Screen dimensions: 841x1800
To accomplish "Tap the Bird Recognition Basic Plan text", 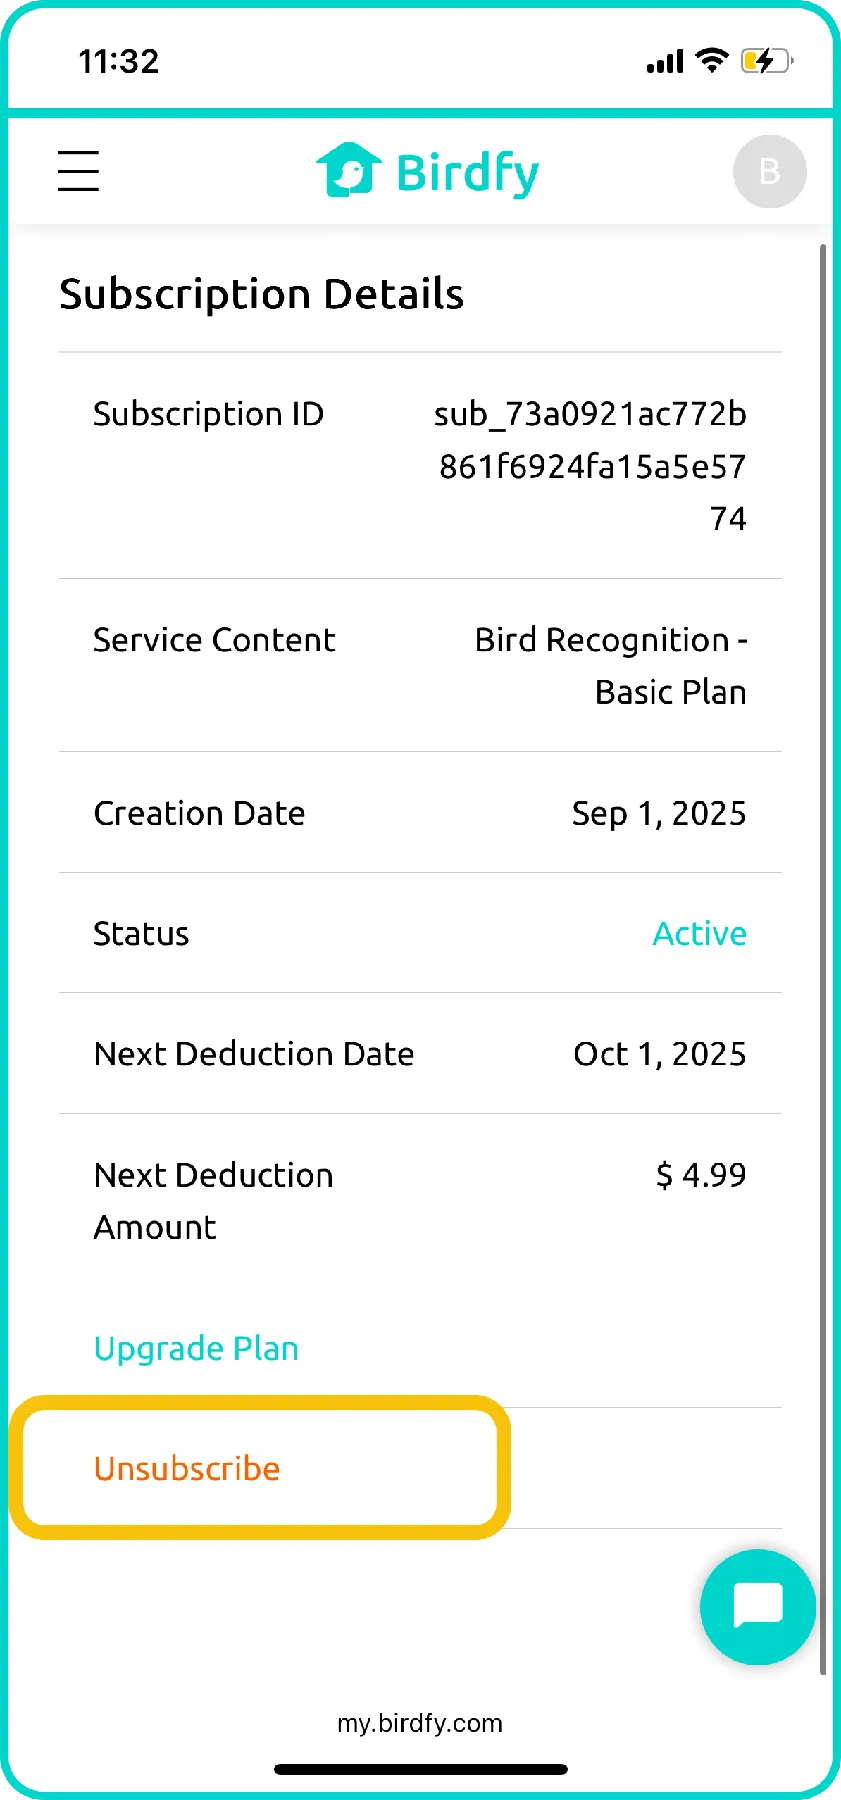I will [x=611, y=665].
